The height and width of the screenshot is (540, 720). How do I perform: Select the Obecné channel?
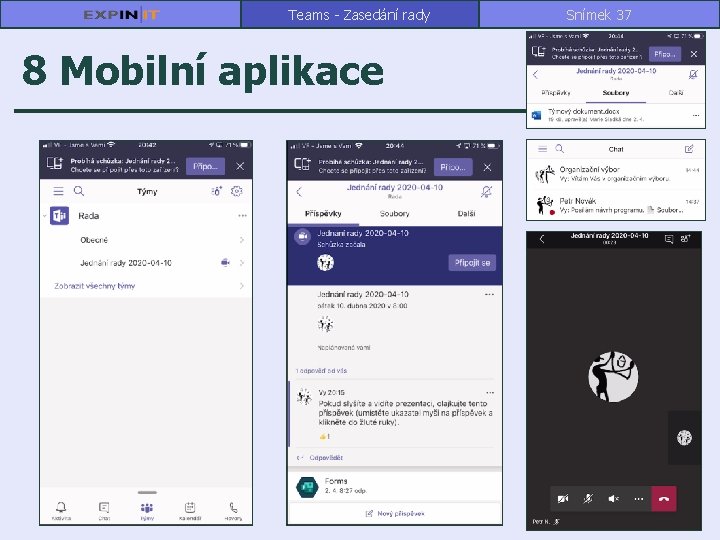(94, 240)
